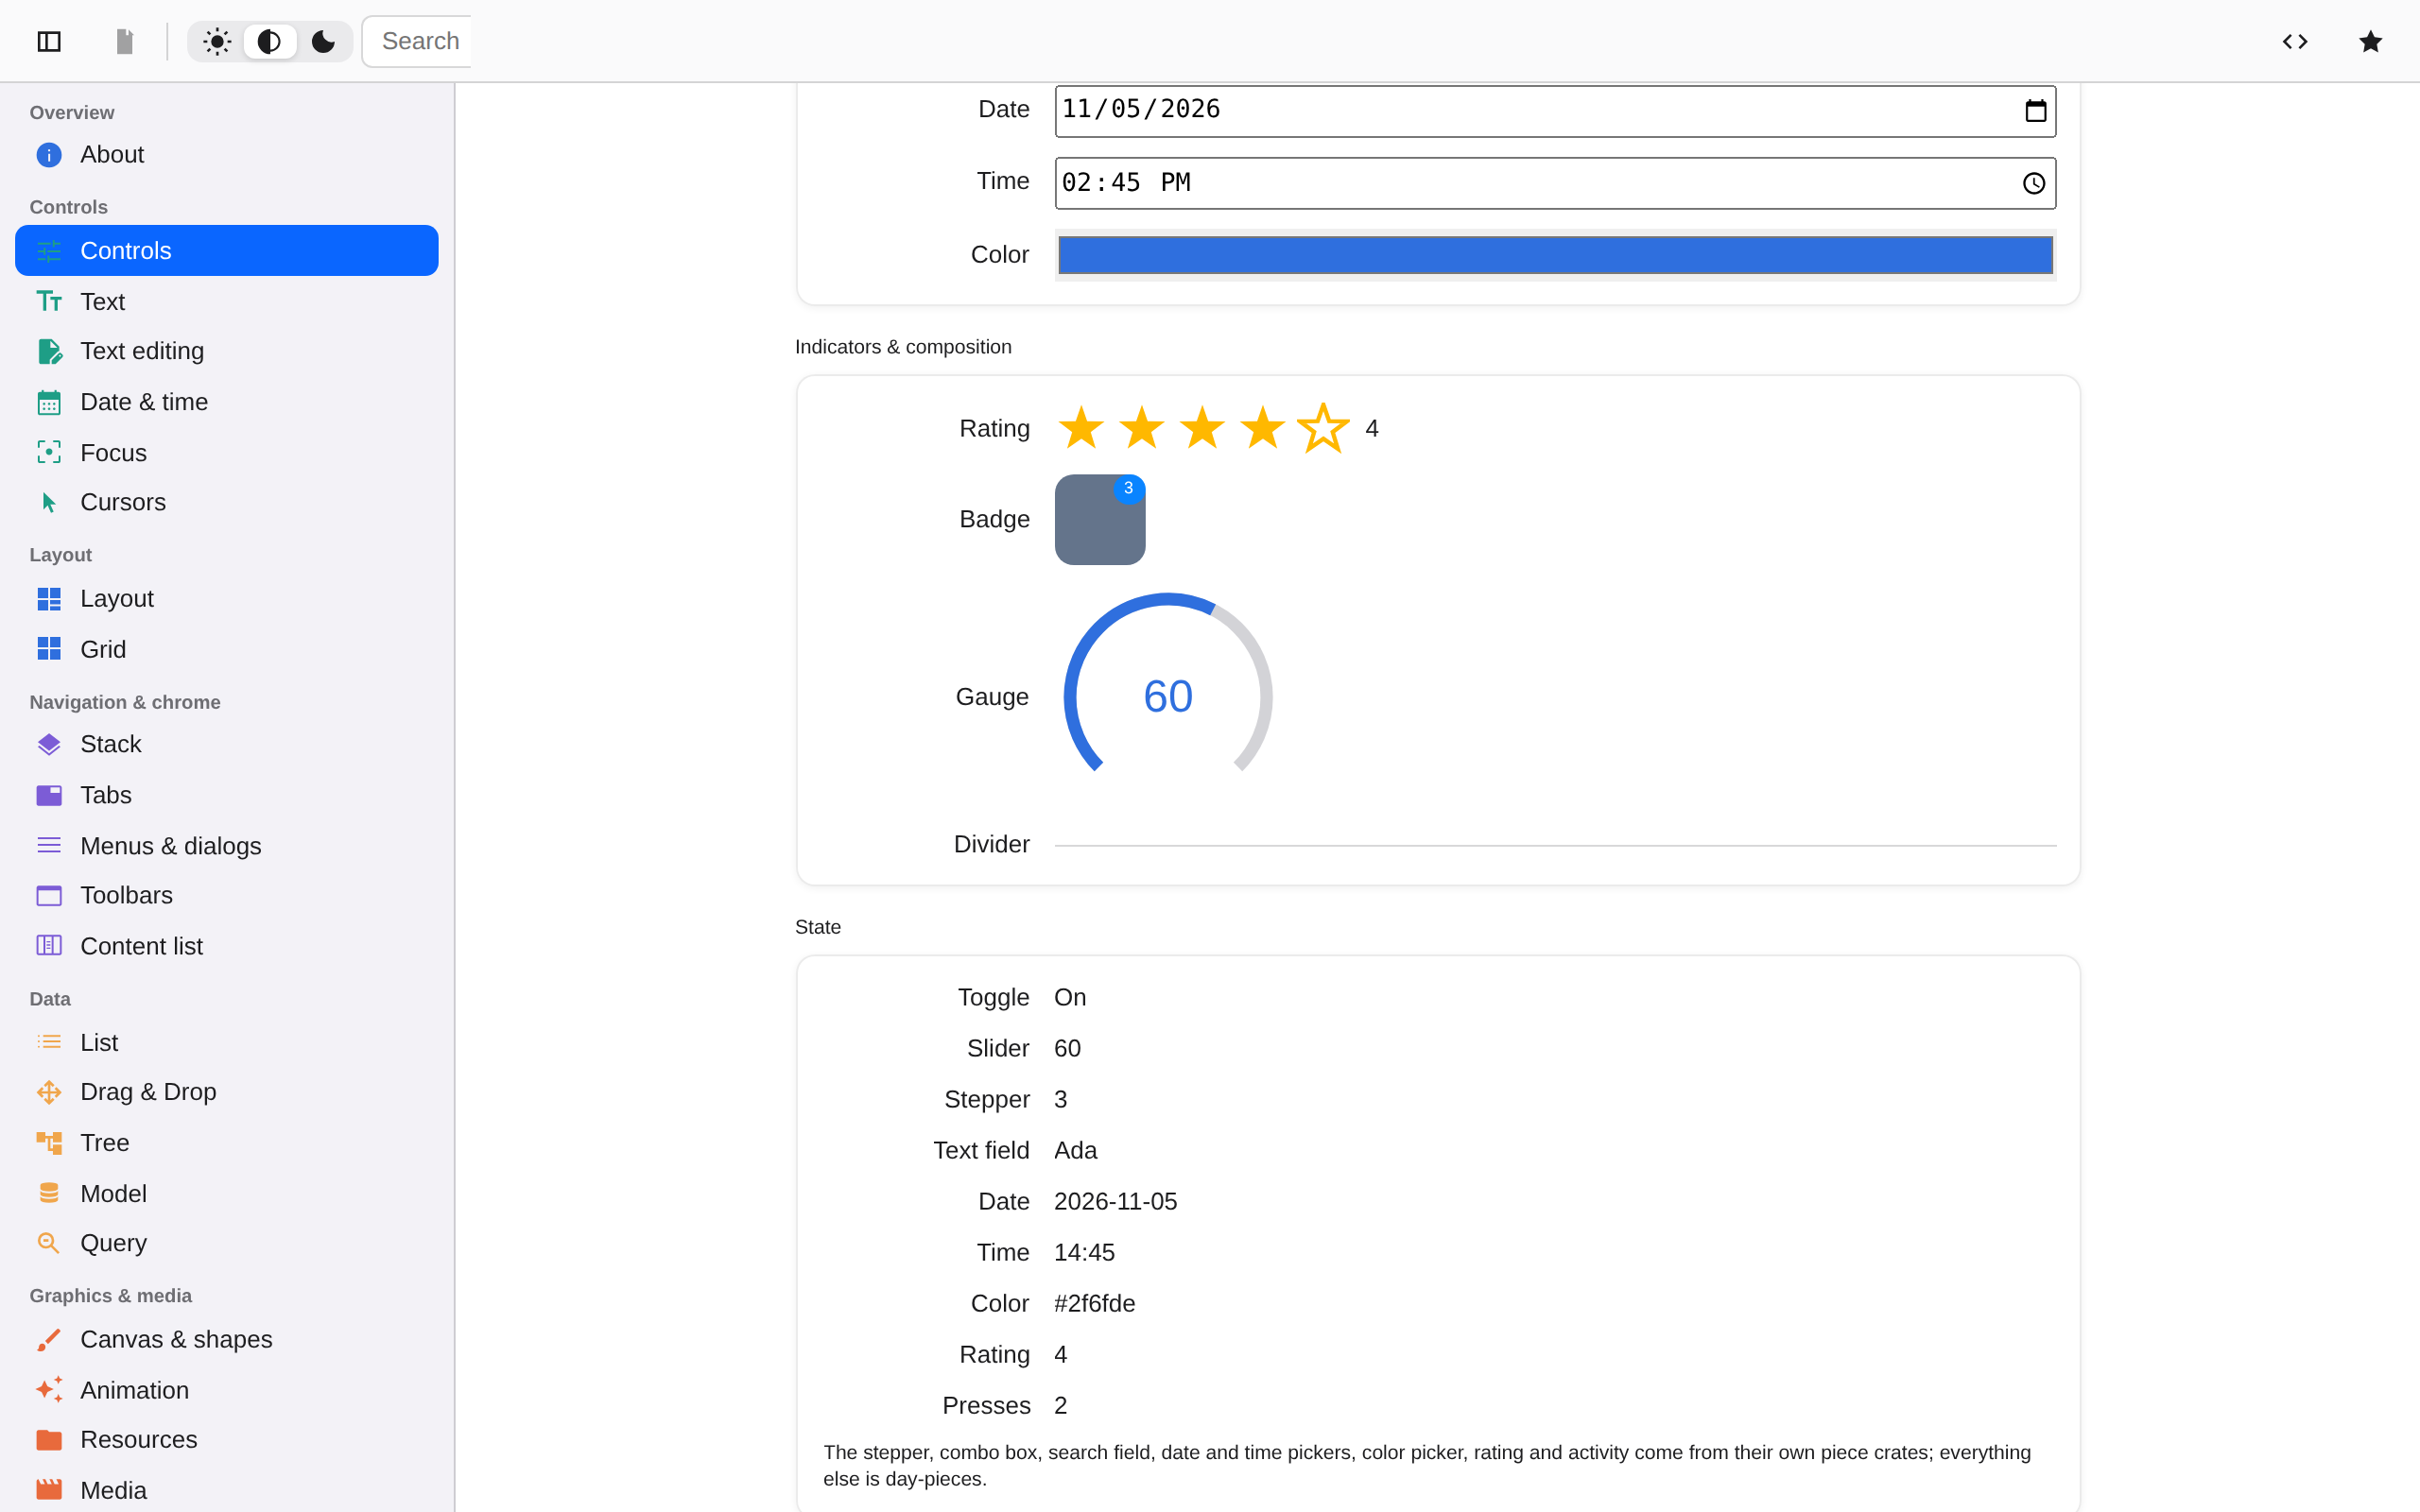The width and height of the screenshot is (2420, 1512).
Task: Navigate to Menus & dialogs label
Action: (x=171, y=846)
